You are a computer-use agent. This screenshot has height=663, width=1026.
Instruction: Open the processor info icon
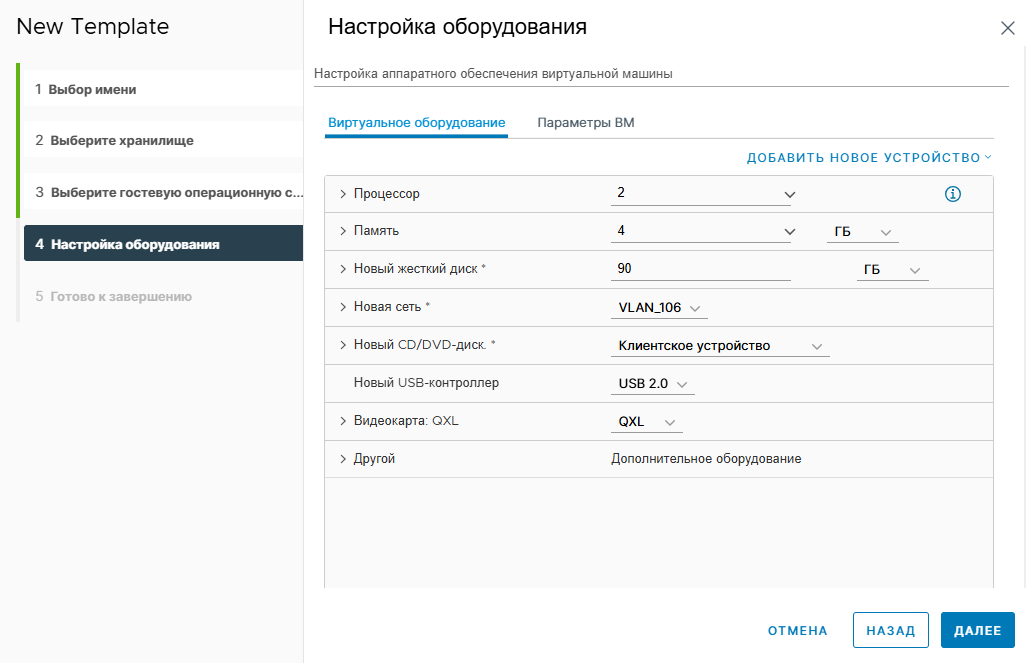953,194
